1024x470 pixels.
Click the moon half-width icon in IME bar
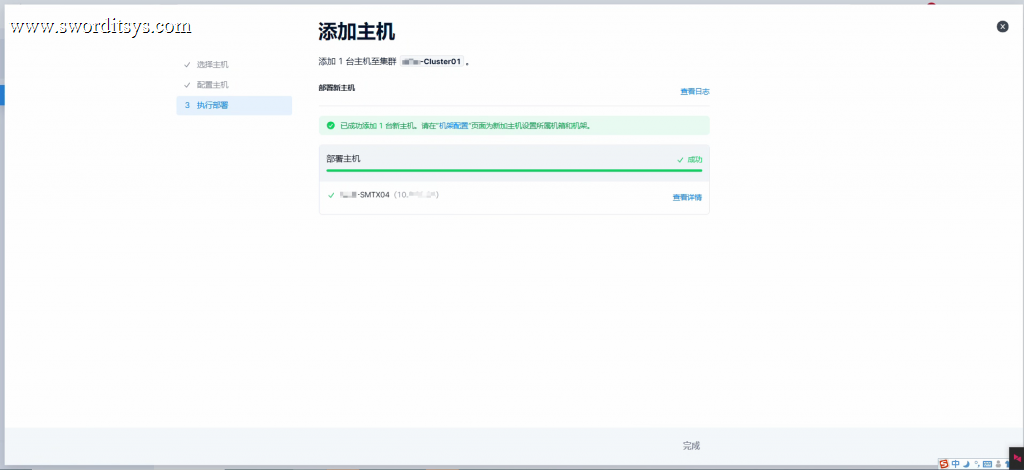pyautogui.click(x=967, y=464)
